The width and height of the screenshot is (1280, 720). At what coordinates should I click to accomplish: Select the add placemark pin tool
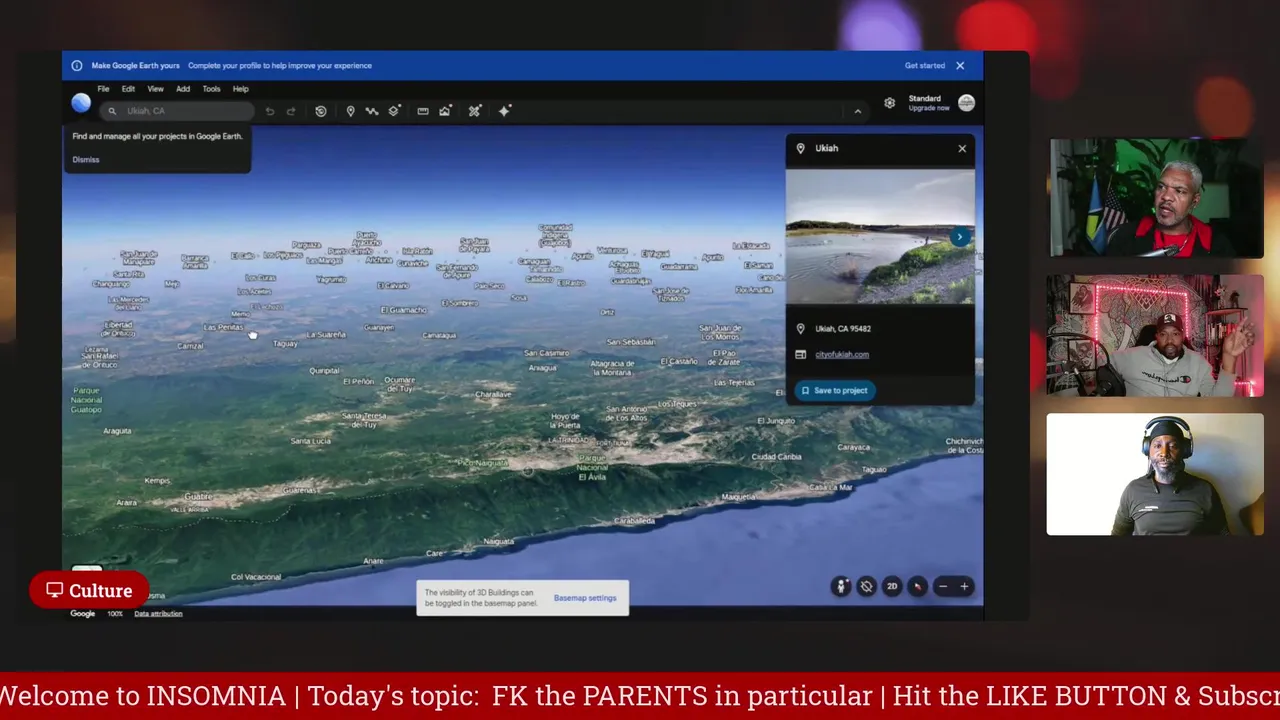click(350, 111)
